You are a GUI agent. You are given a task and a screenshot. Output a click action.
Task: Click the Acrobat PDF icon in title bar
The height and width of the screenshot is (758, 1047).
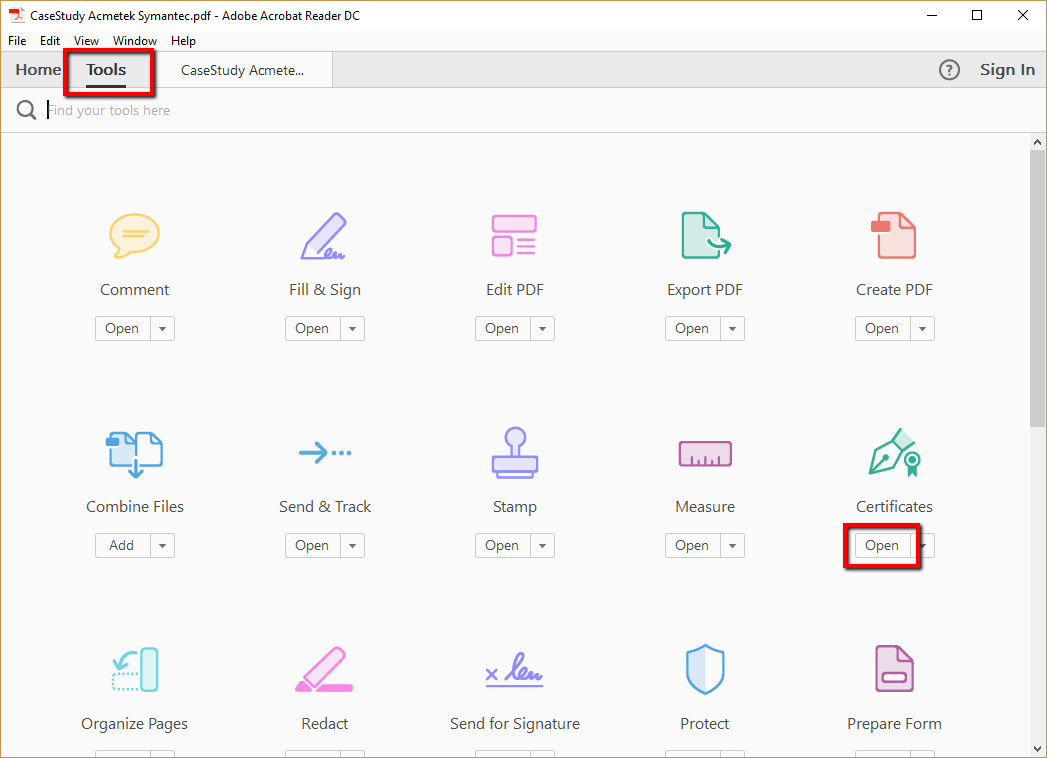(x=16, y=15)
